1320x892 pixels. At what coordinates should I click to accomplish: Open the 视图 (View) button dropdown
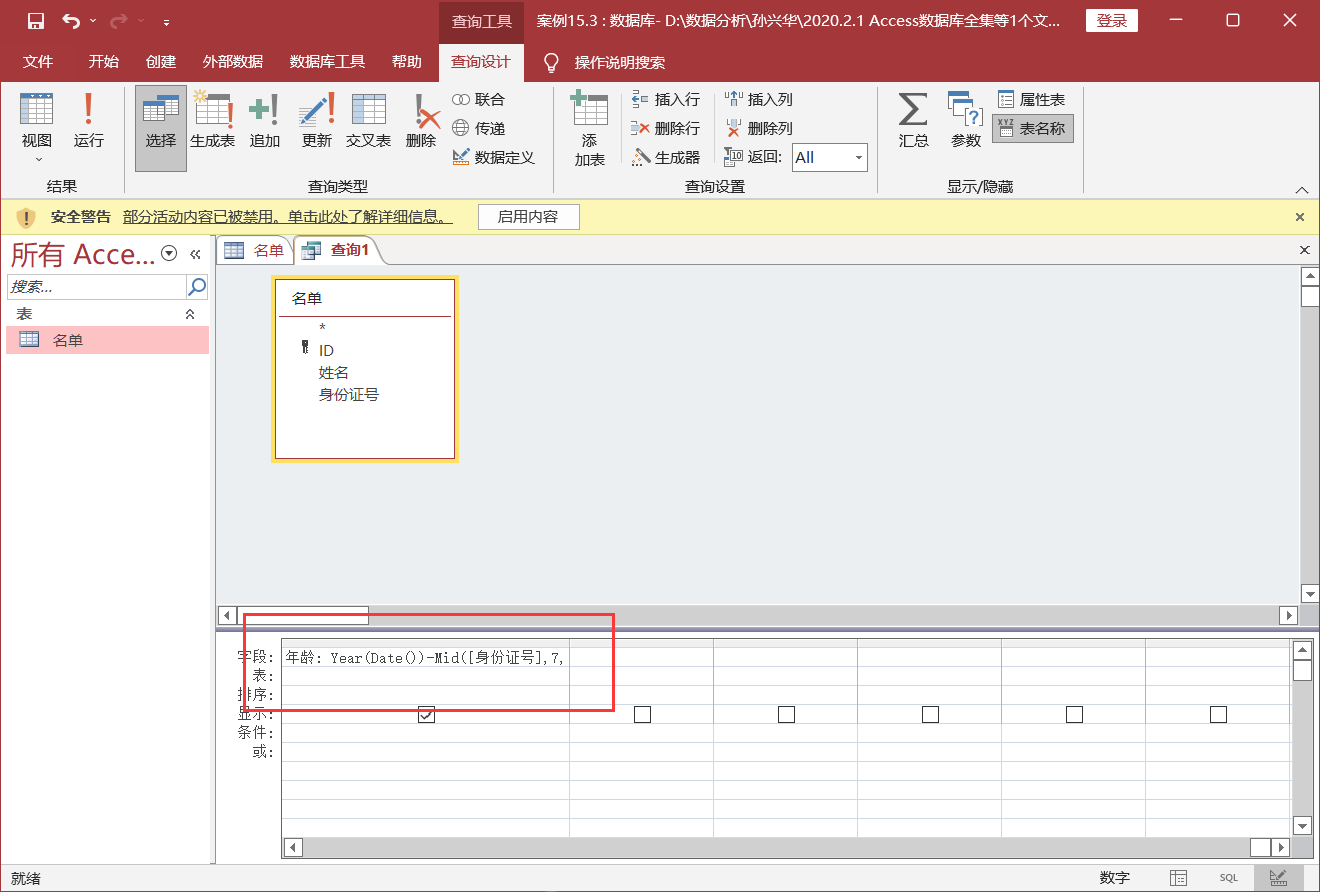tap(38, 159)
